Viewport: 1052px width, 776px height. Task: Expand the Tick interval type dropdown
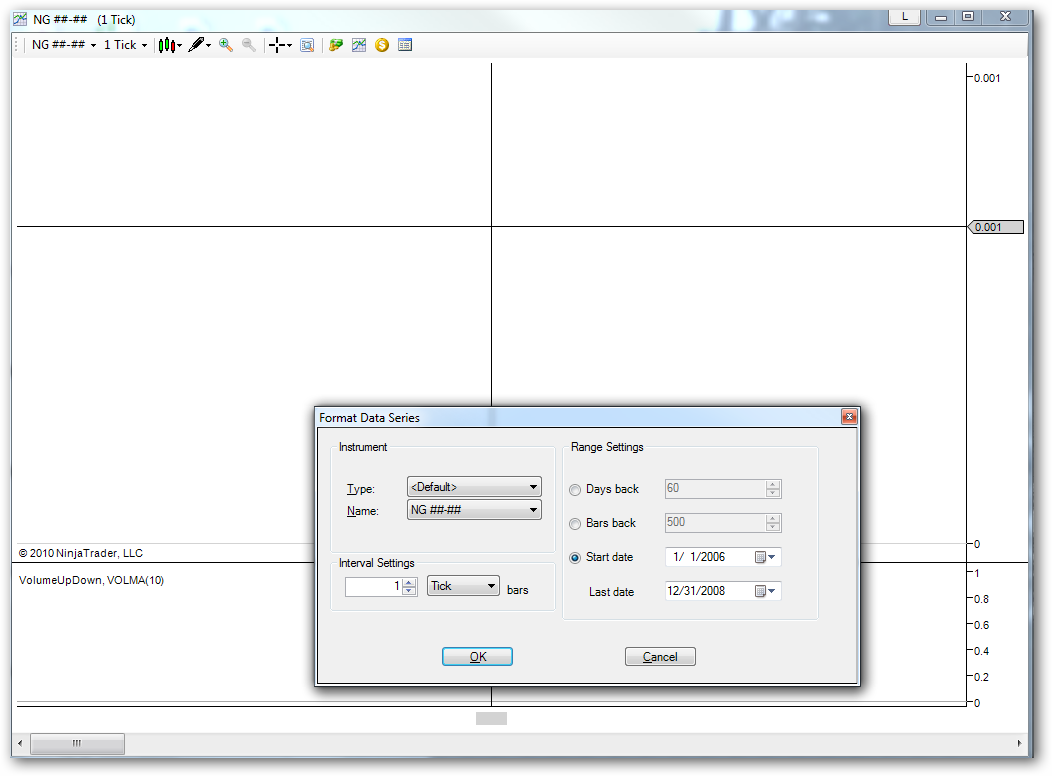[x=464, y=586]
